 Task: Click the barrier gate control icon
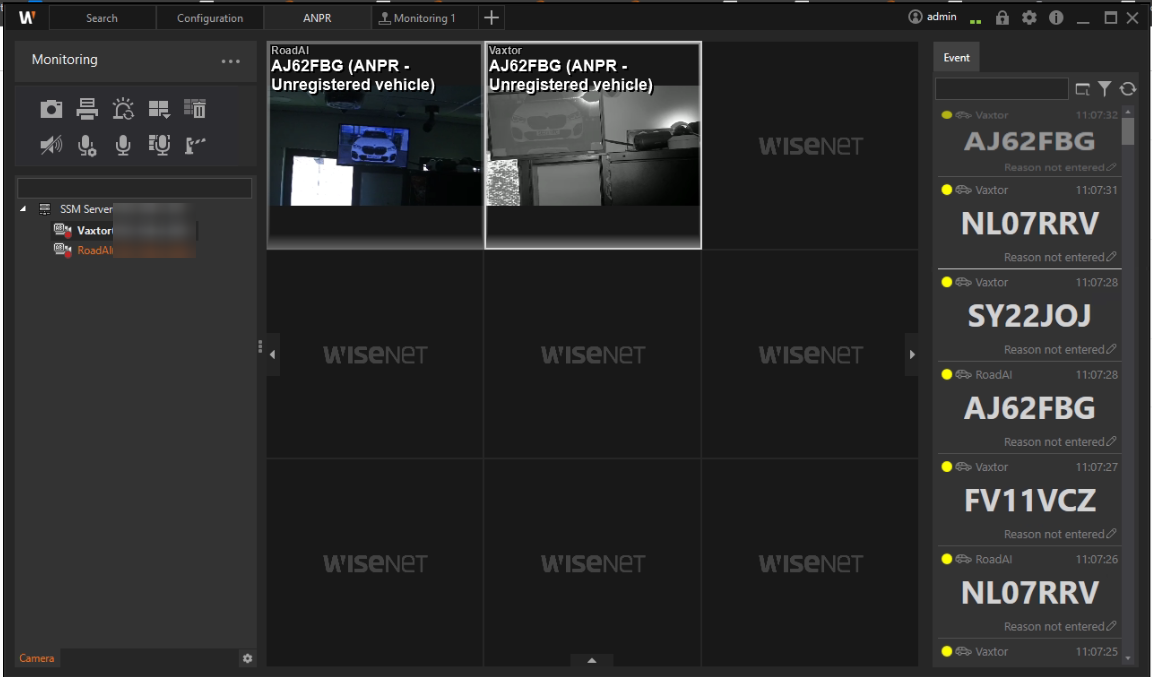click(x=195, y=145)
